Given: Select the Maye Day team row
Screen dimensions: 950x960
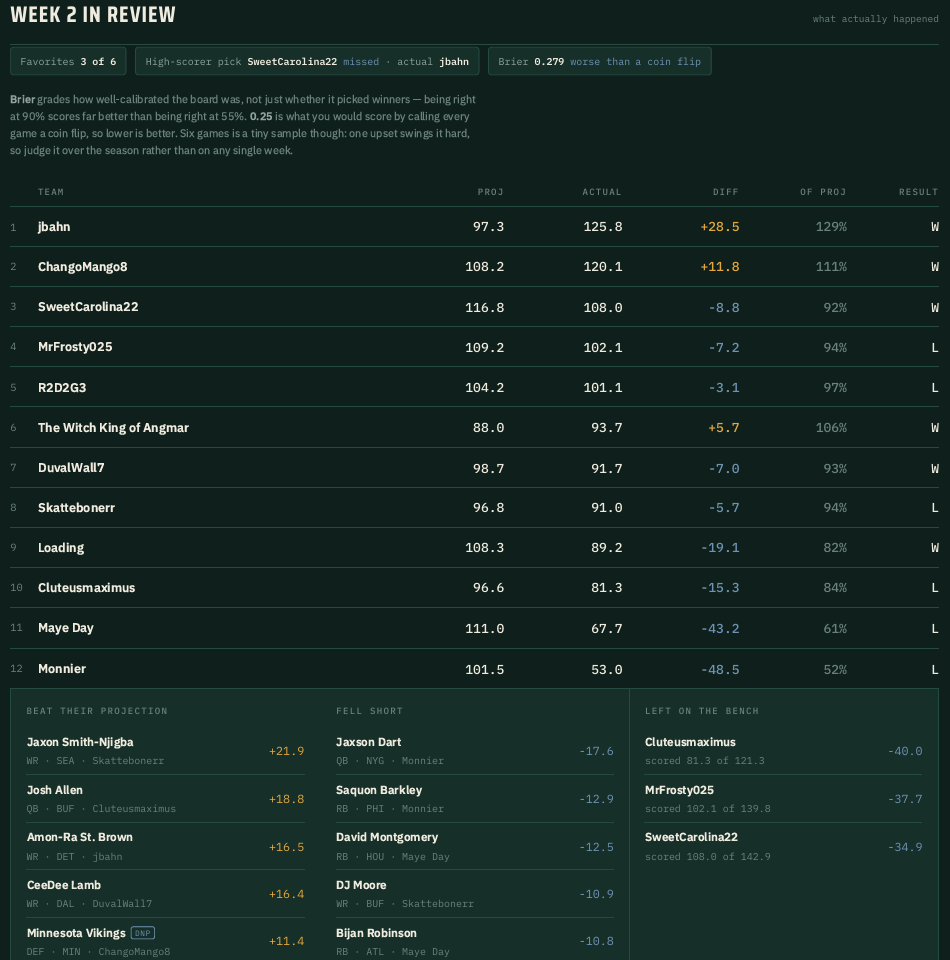Looking at the screenshot, I should [x=474, y=628].
